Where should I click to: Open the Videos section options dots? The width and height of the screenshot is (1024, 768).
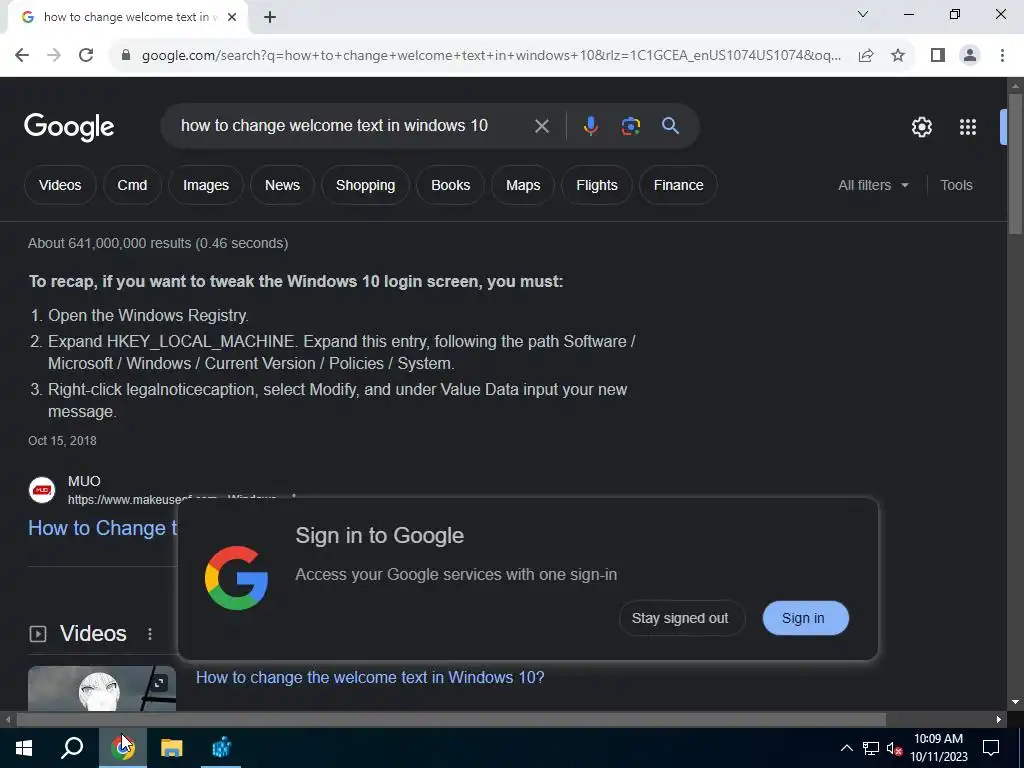tap(150, 634)
